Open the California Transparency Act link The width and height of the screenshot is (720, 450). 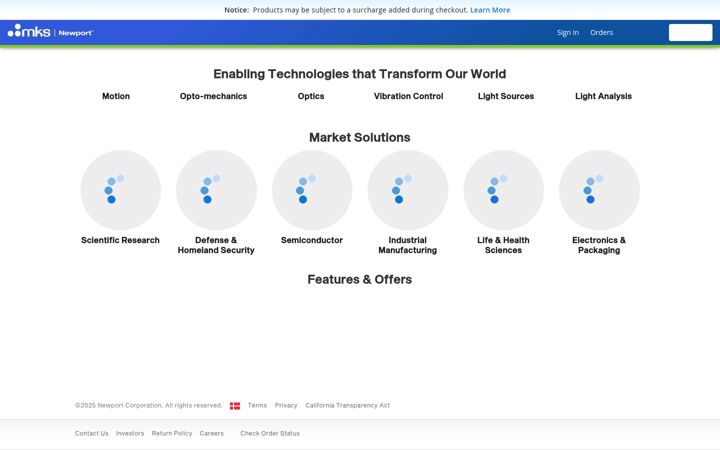pyautogui.click(x=348, y=405)
